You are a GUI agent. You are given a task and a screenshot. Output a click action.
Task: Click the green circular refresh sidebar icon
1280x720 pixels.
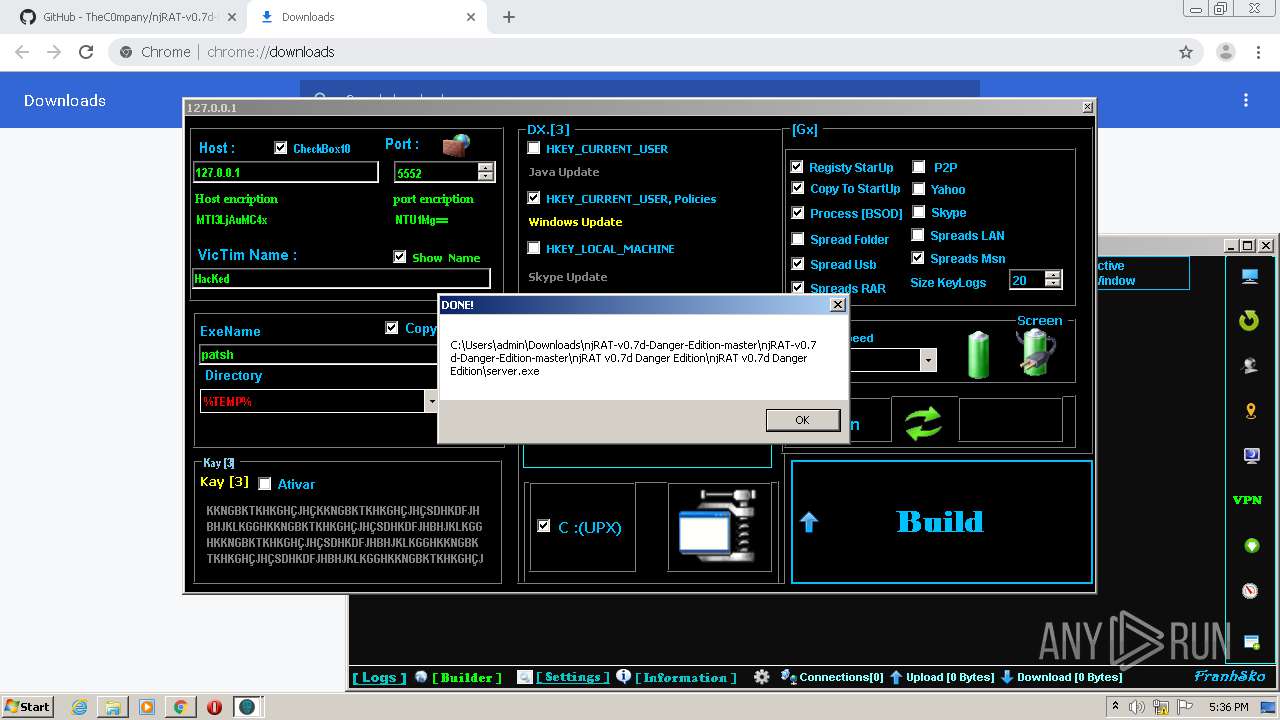tap(1249, 320)
